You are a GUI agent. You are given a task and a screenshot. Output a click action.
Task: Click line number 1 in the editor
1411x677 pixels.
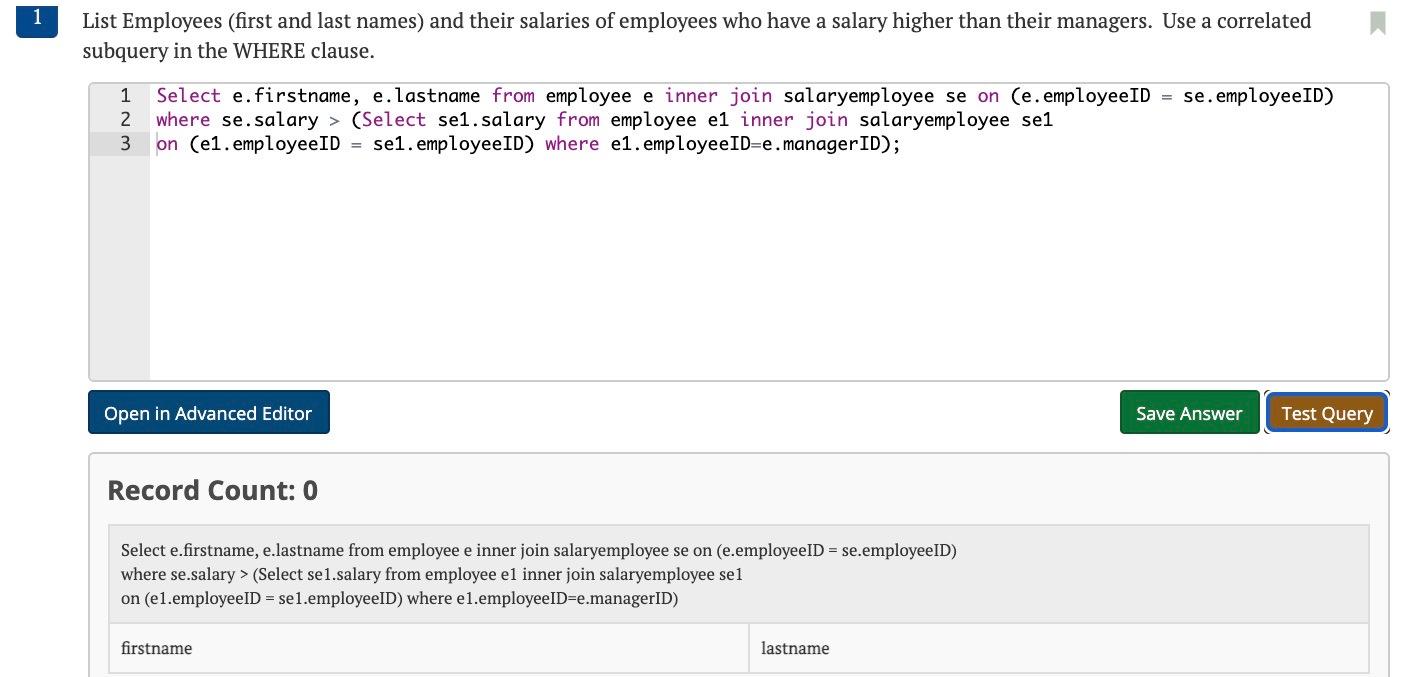[125, 95]
